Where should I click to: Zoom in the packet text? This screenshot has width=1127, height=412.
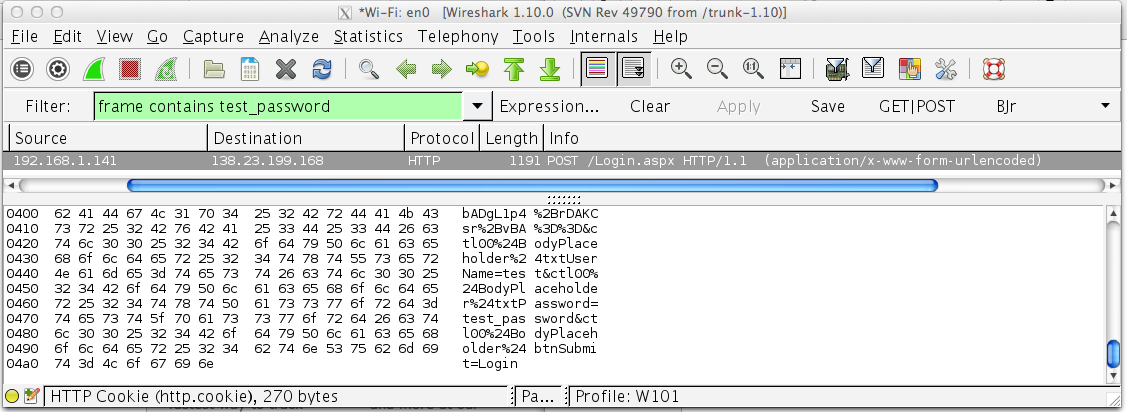681,69
